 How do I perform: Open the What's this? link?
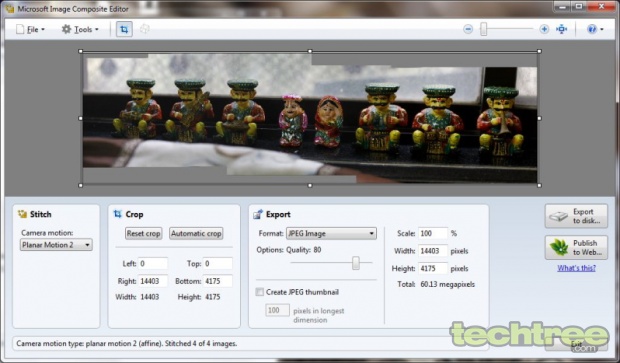point(577,268)
